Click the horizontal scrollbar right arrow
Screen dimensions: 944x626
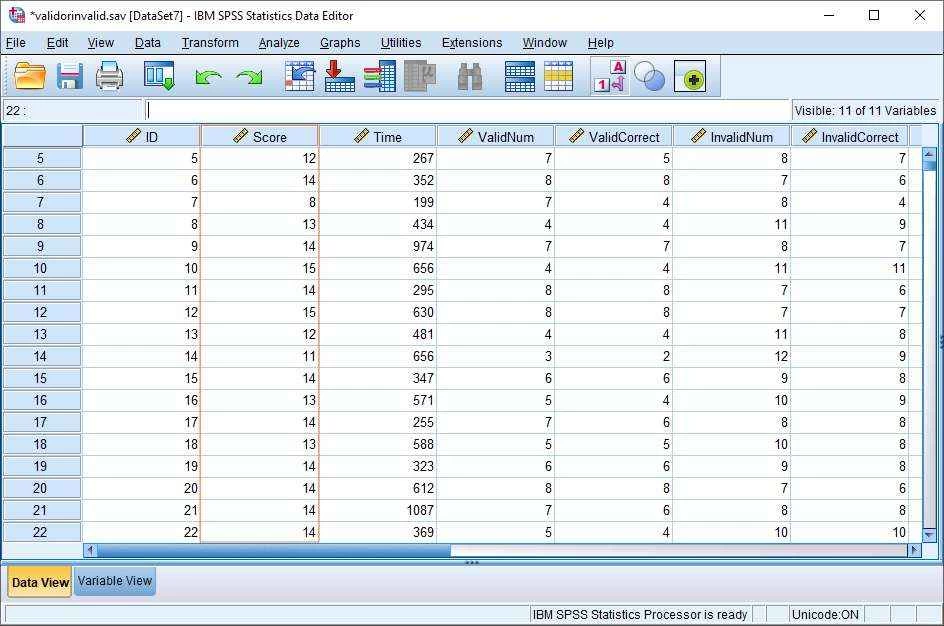(913, 550)
